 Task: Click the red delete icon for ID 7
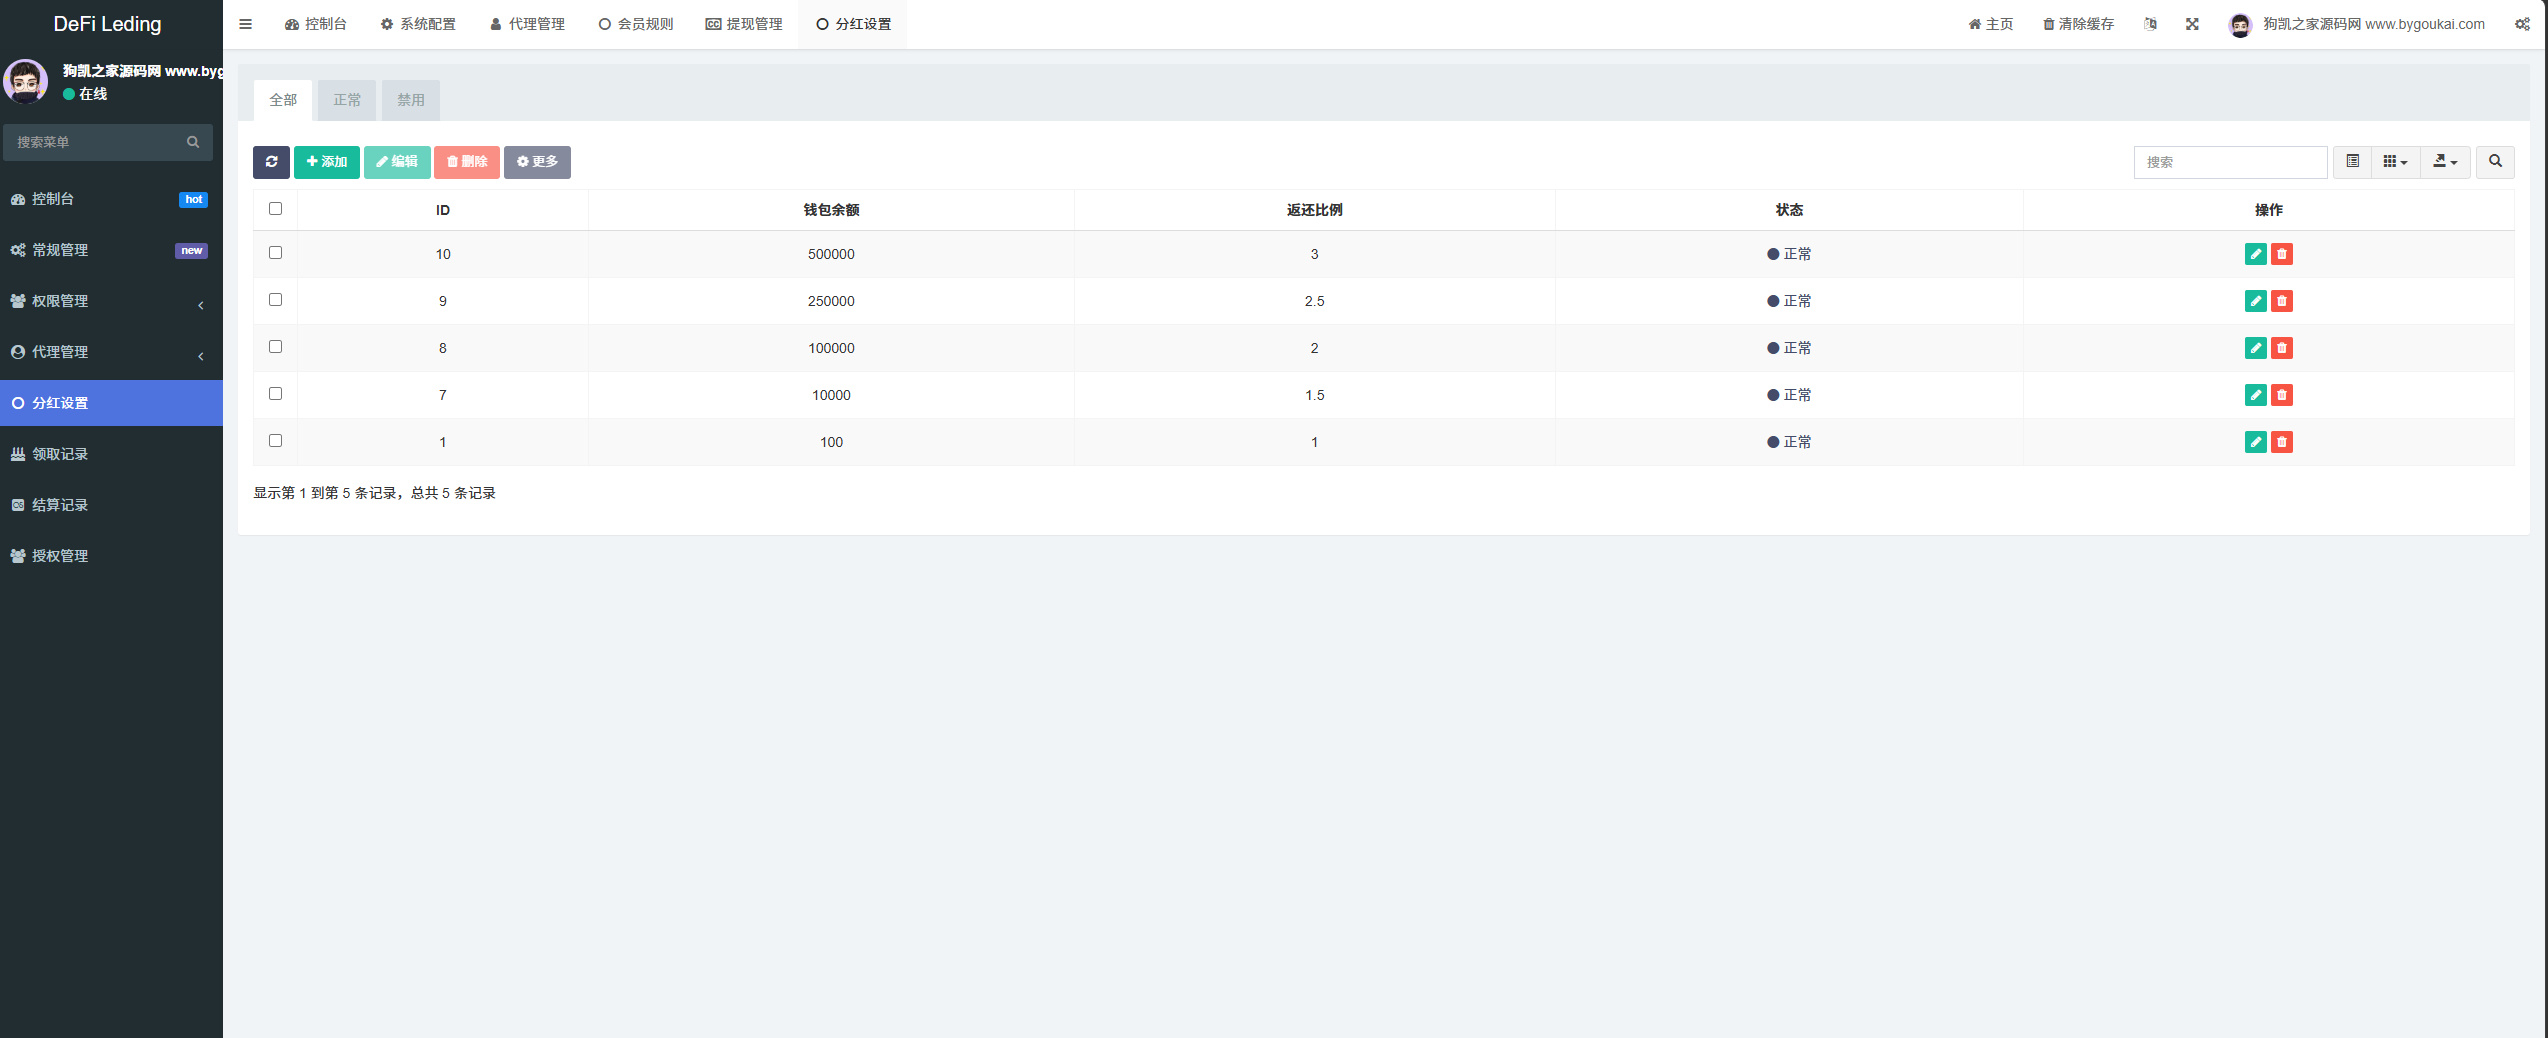pos(2282,395)
